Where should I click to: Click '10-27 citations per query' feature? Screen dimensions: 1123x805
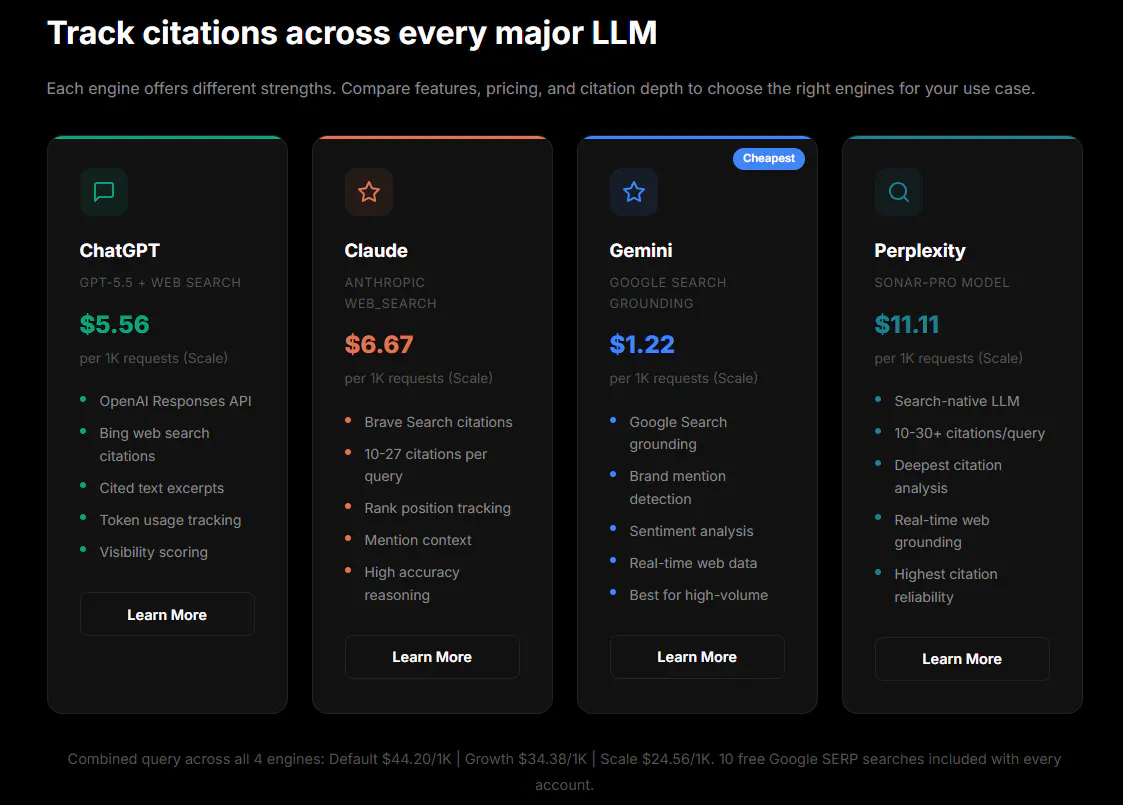tap(426, 466)
